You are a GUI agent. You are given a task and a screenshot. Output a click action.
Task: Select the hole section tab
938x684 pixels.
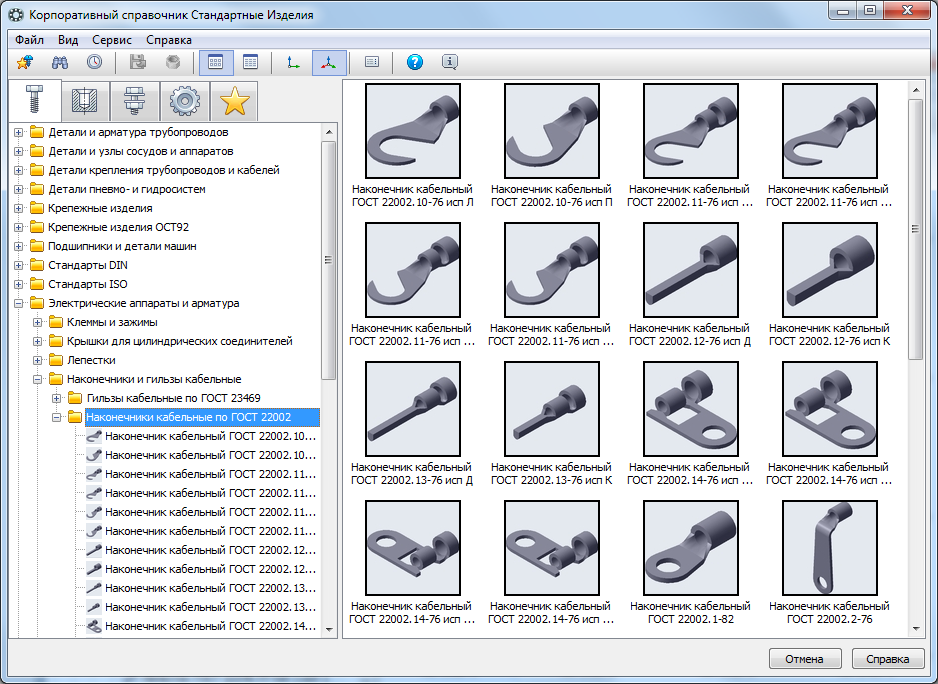(85, 101)
